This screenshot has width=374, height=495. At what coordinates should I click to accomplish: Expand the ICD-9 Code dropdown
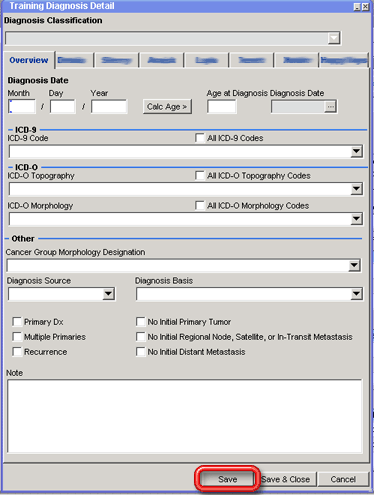click(356, 152)
